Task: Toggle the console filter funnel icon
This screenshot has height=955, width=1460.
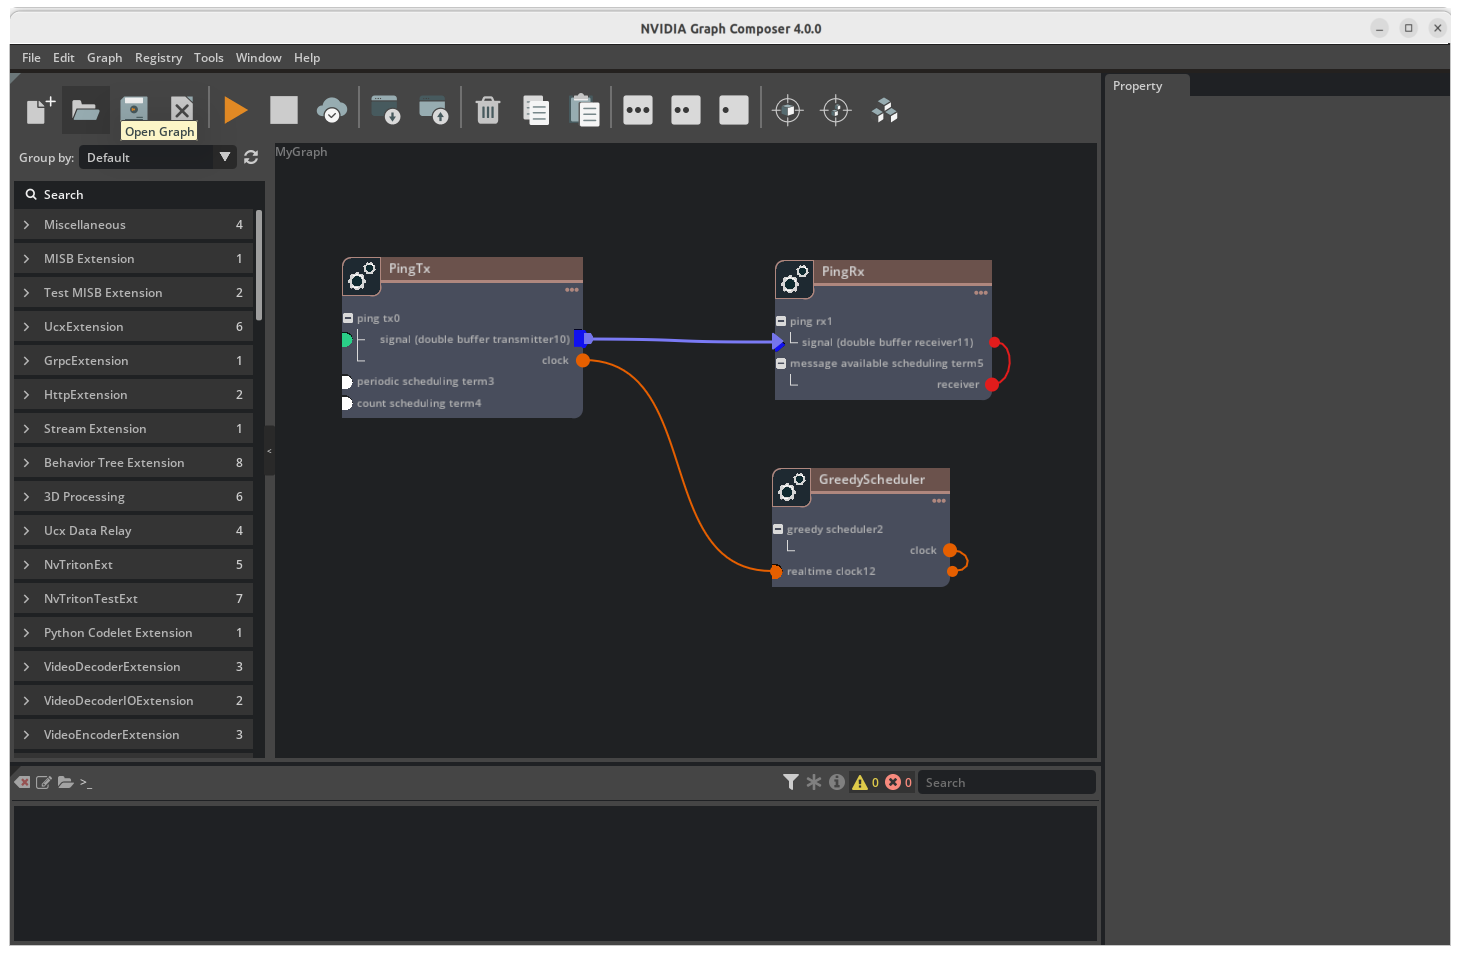Action: [x=791, y=782]
